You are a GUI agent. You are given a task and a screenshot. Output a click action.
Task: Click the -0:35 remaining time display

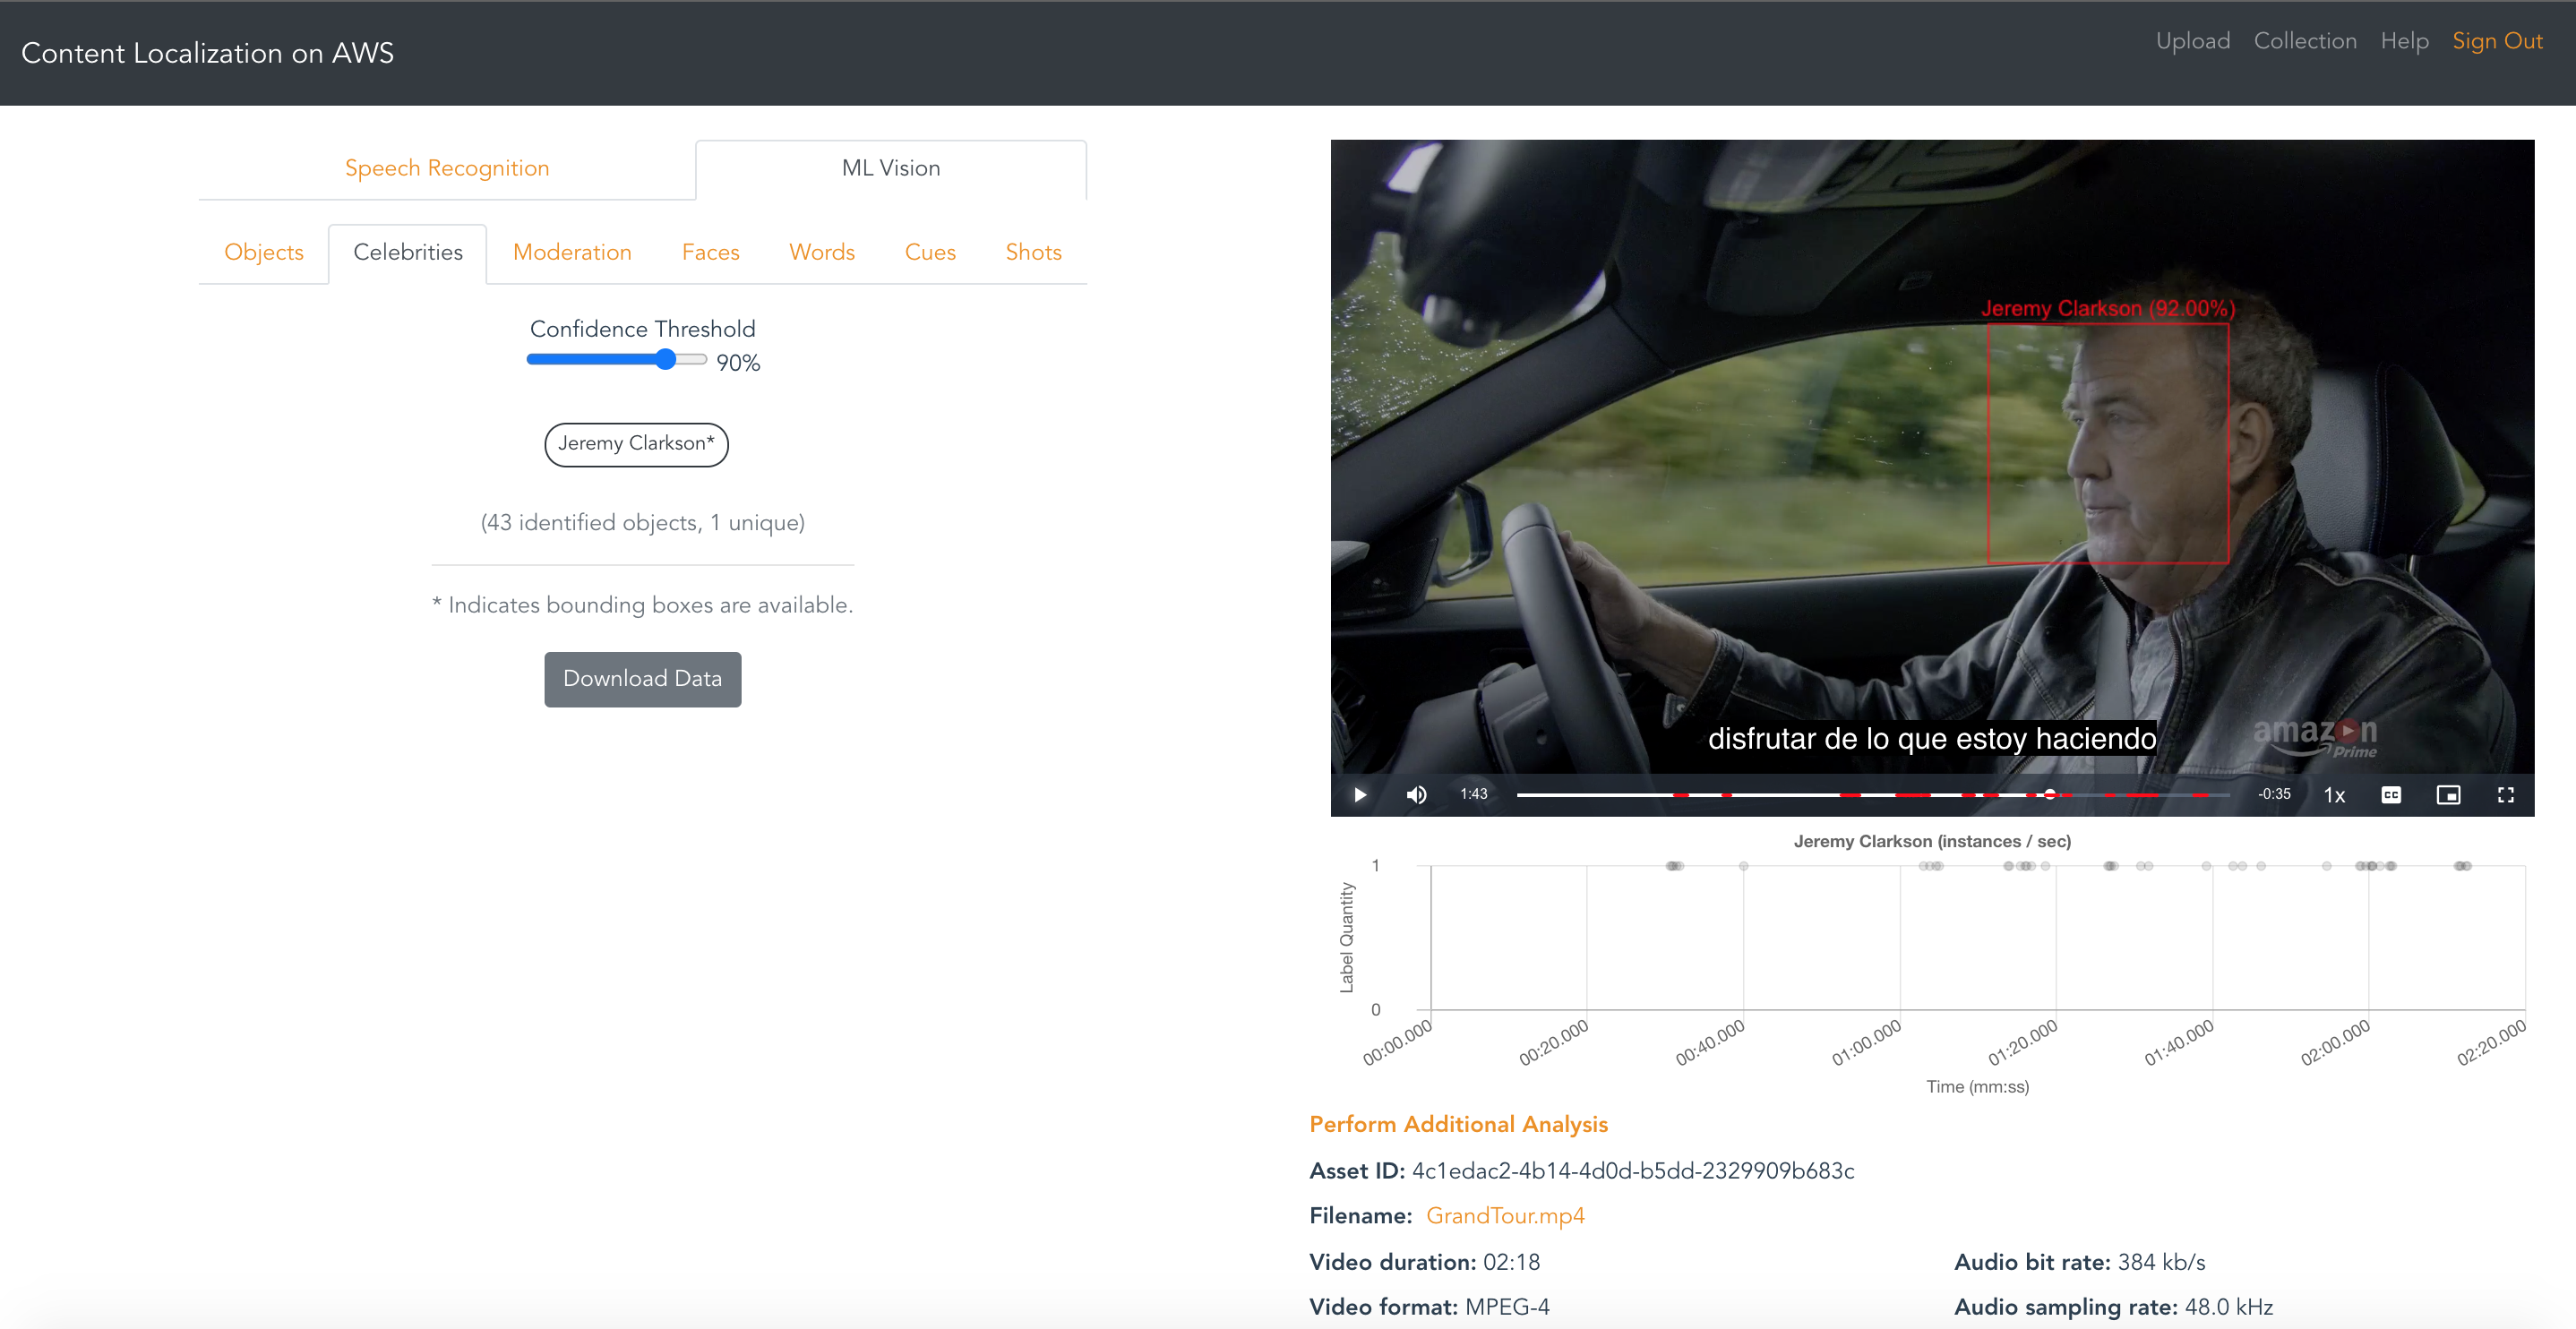point(2274,794)
